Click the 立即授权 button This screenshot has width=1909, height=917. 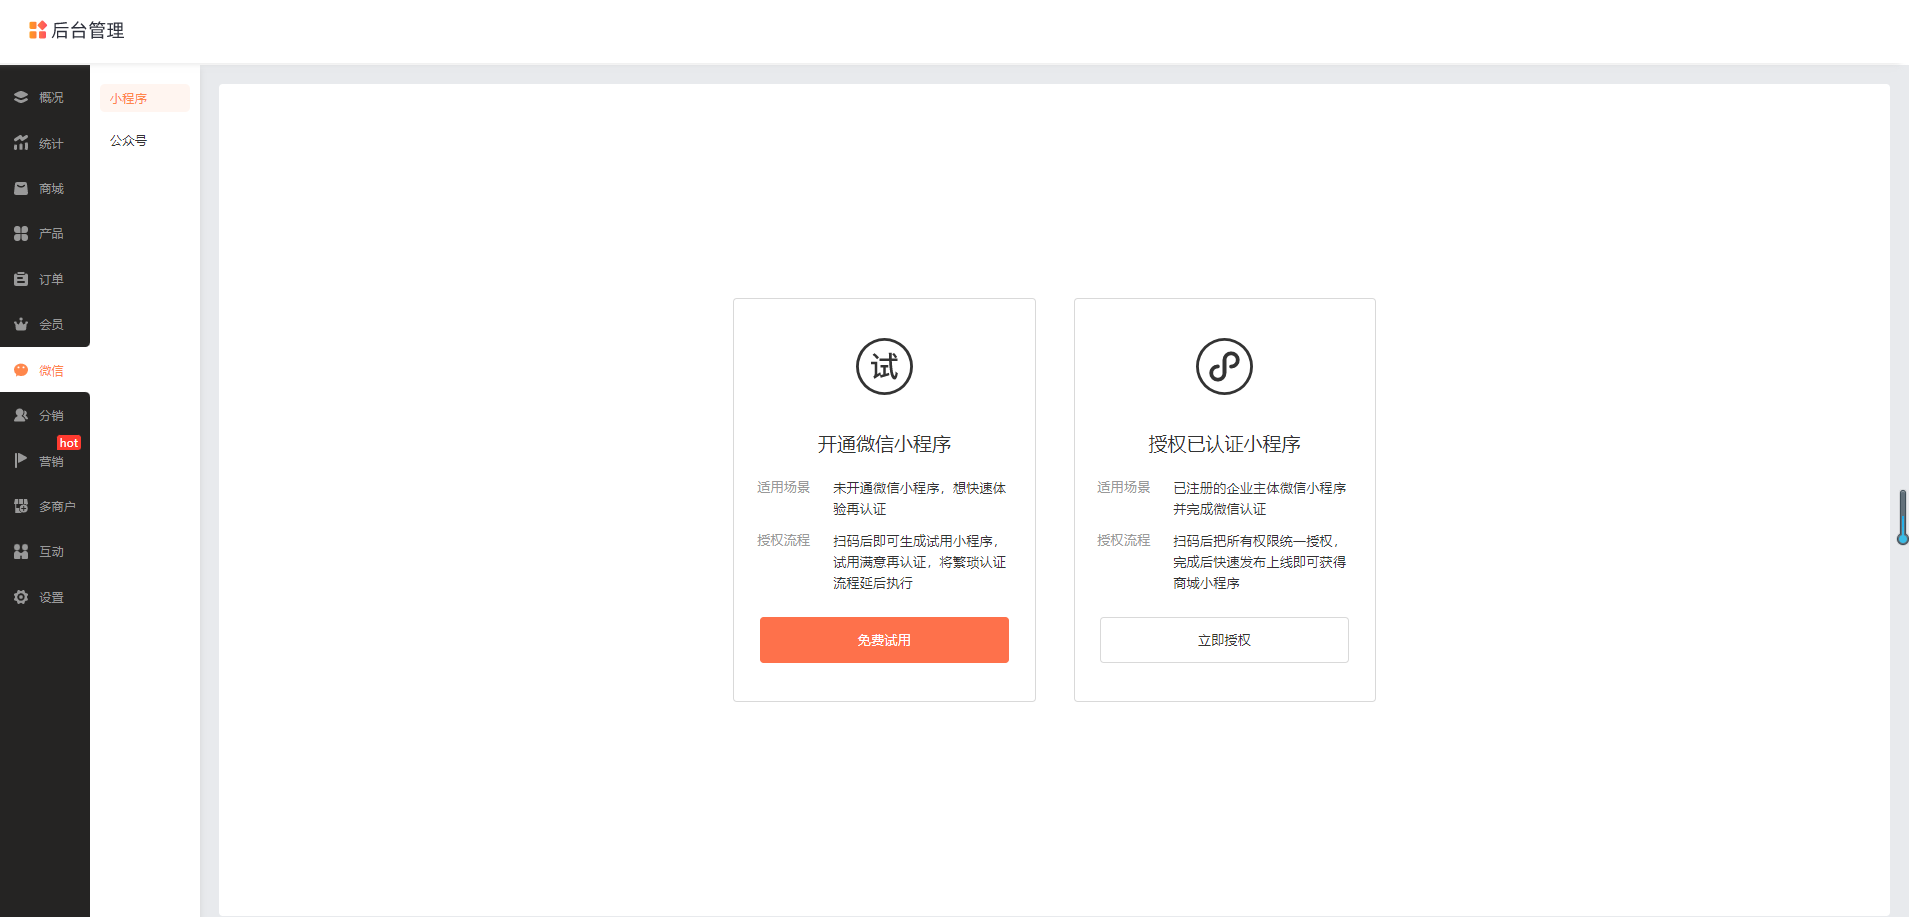[x=1224, y=640]
